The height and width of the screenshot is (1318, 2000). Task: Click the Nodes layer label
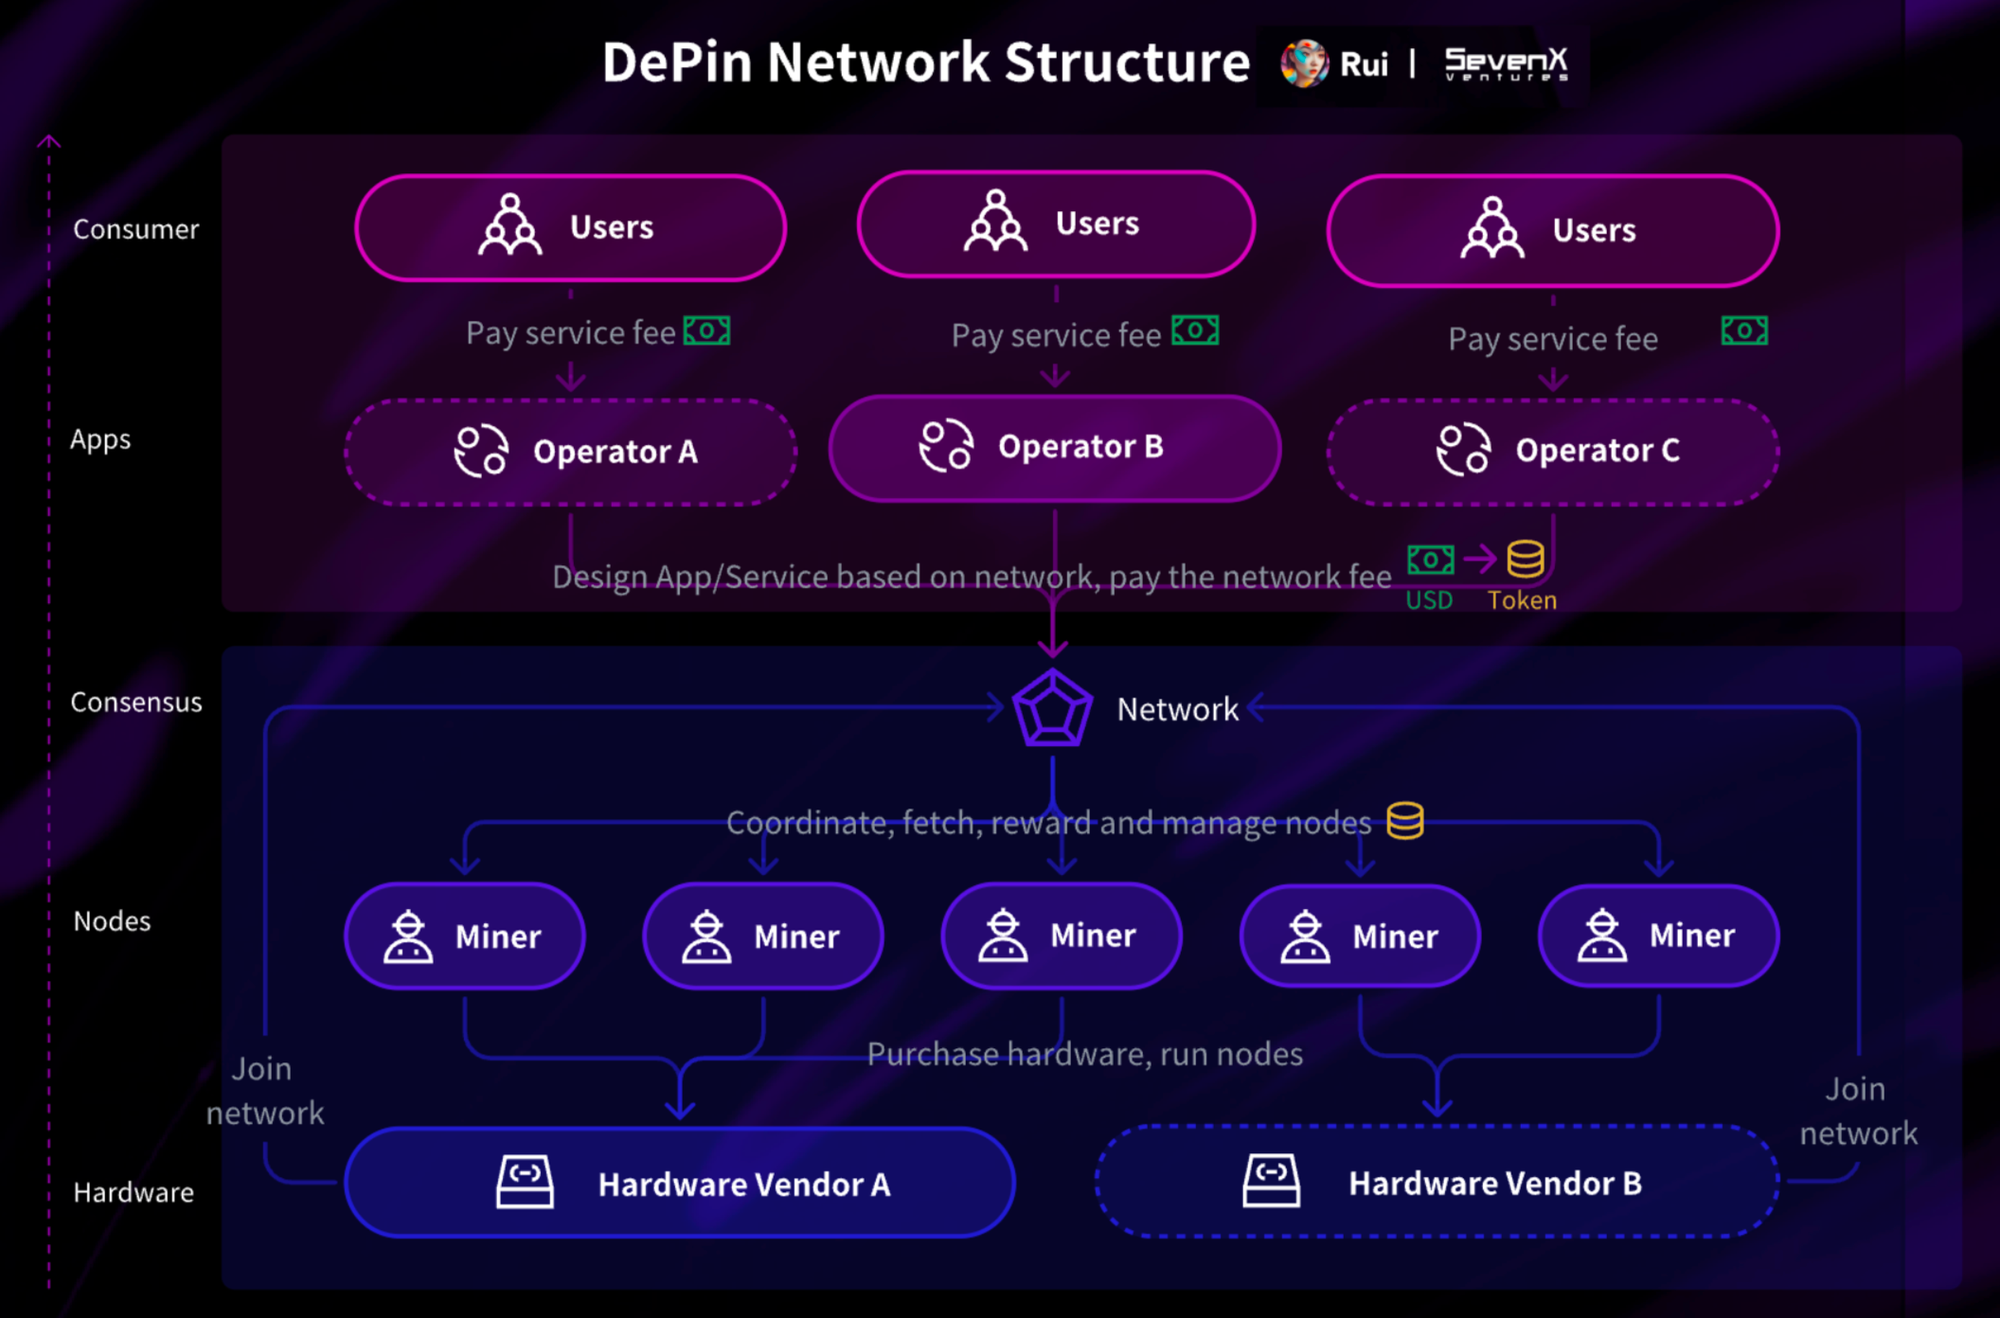[111, 921]
